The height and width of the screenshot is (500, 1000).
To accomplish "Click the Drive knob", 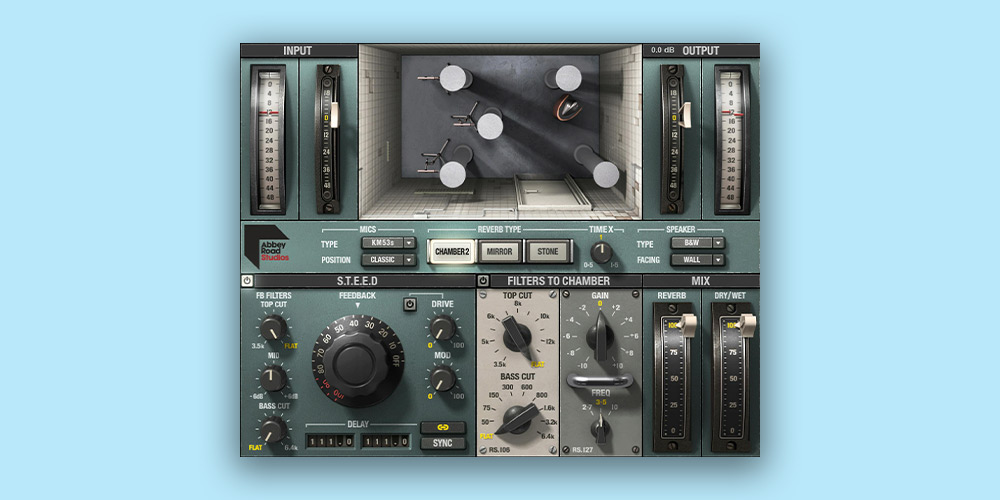I will [x=442, y=328].
